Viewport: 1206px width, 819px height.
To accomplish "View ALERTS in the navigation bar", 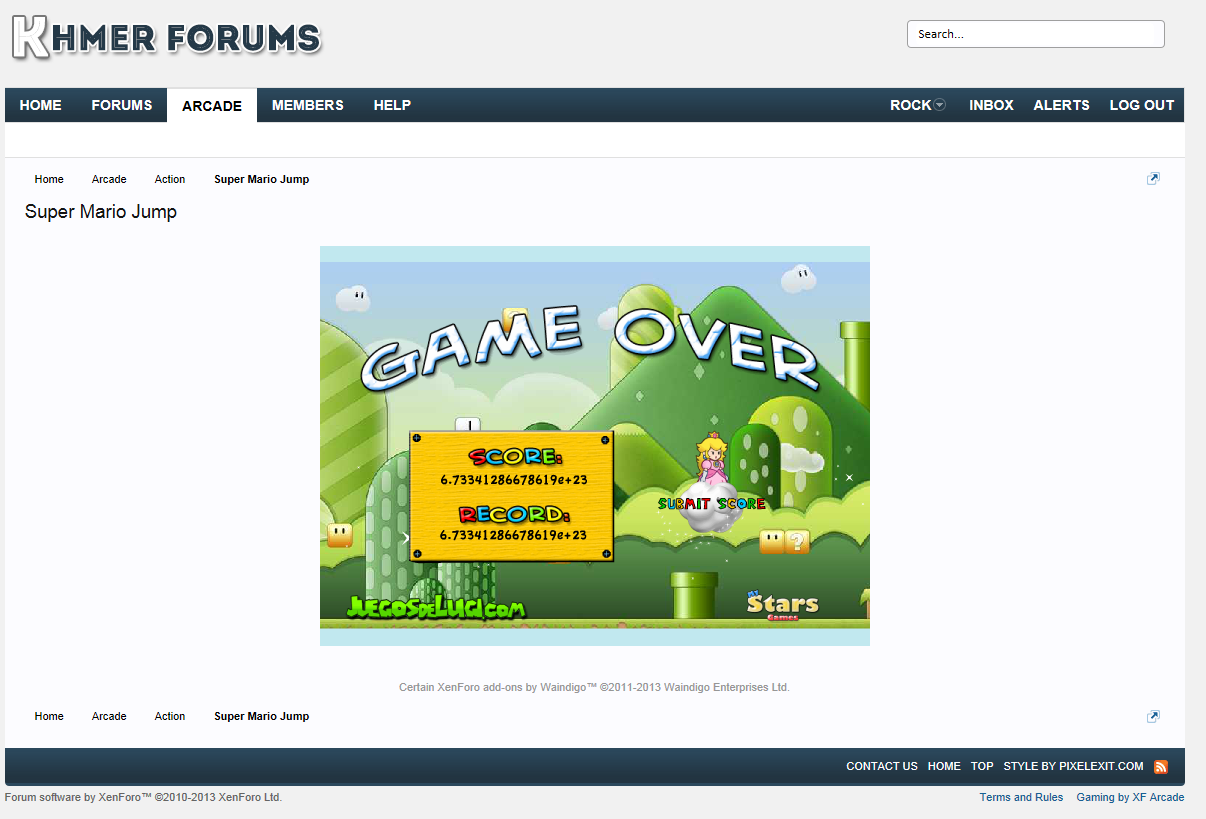I will (x=1061, y=105).
